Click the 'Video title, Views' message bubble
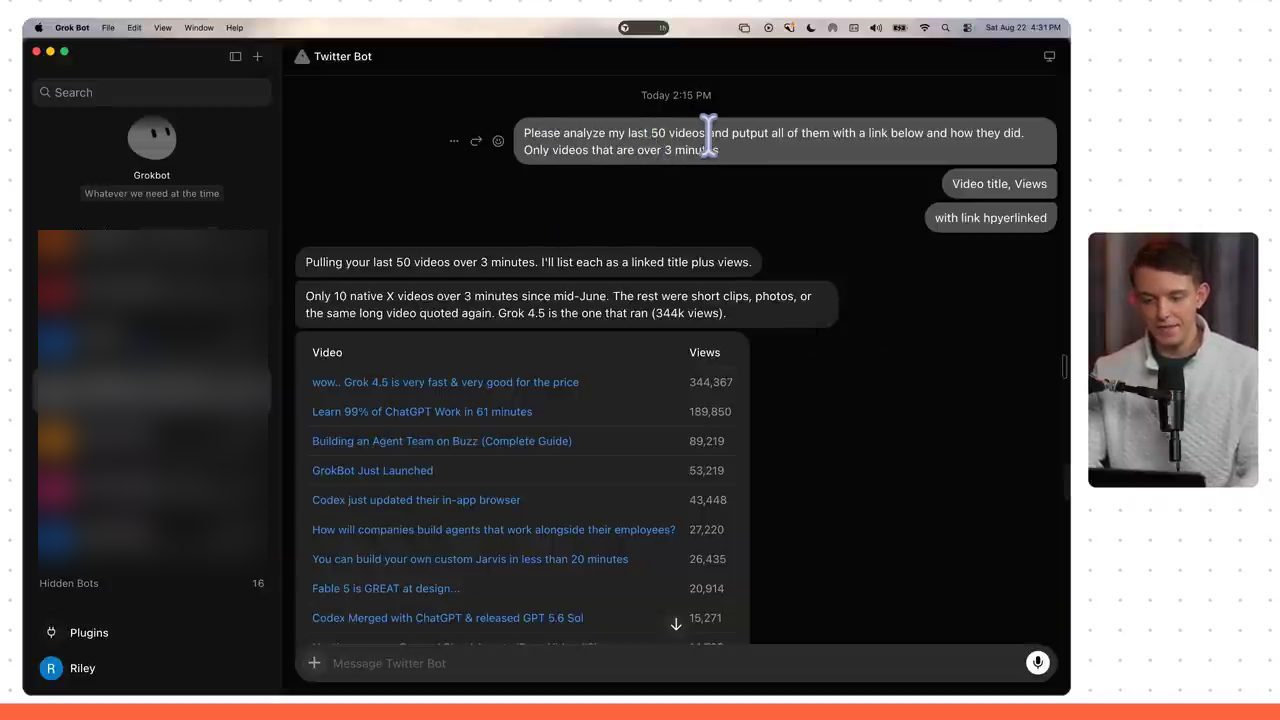The width and height of the screenshot is (1280, 720). [x=999, y=184]
